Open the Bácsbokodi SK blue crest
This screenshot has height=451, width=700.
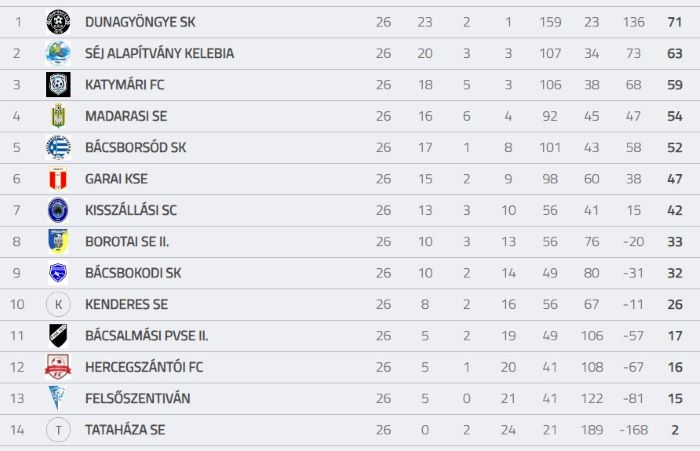58,273
